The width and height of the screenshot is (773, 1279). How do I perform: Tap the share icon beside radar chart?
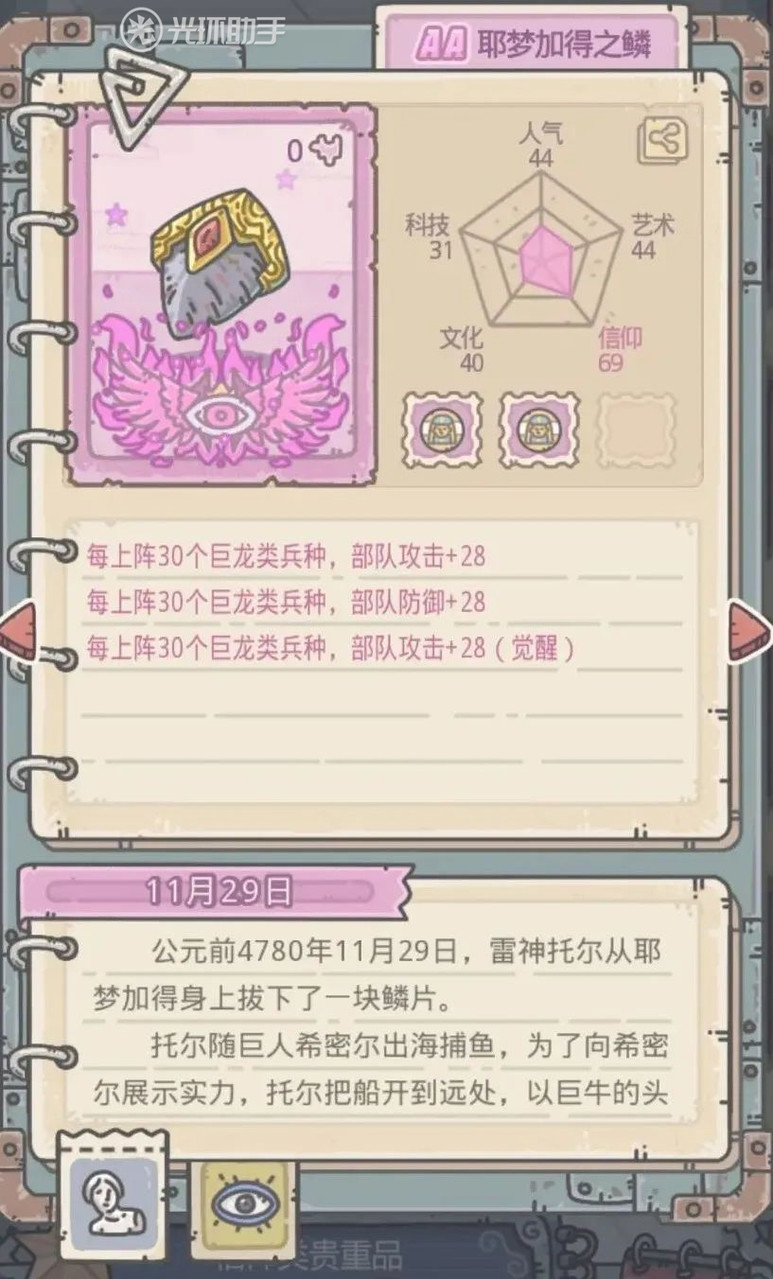[662, 140]
